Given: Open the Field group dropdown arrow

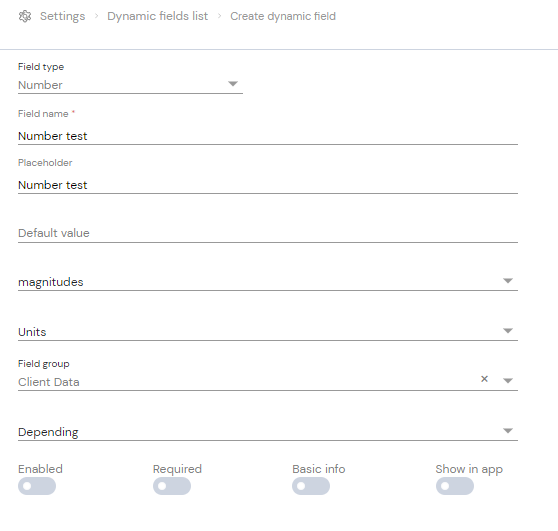Looking at the screenshot, I should coord(508,381).
